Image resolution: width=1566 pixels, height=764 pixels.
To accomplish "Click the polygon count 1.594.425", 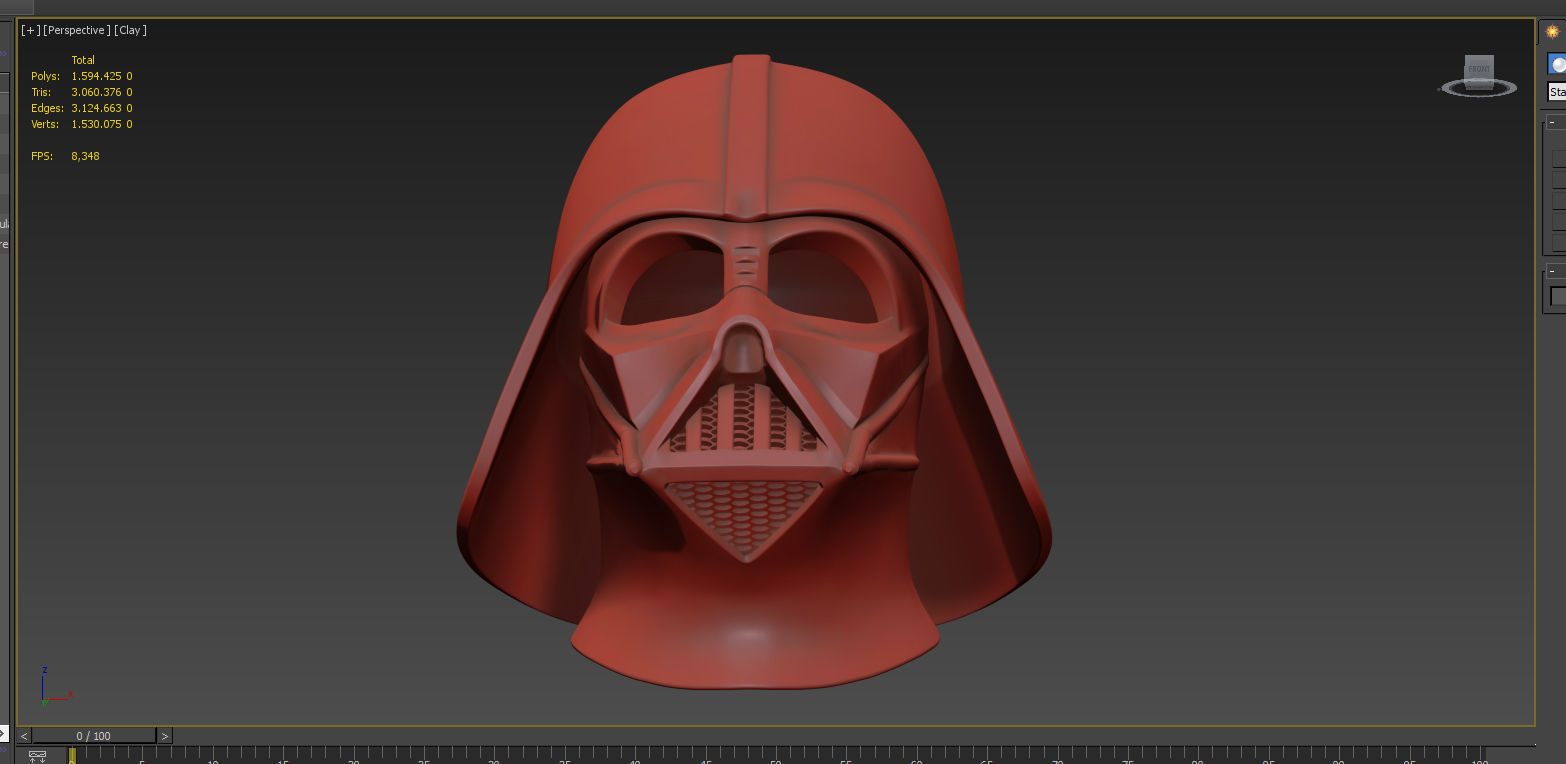I will point(97,76).
